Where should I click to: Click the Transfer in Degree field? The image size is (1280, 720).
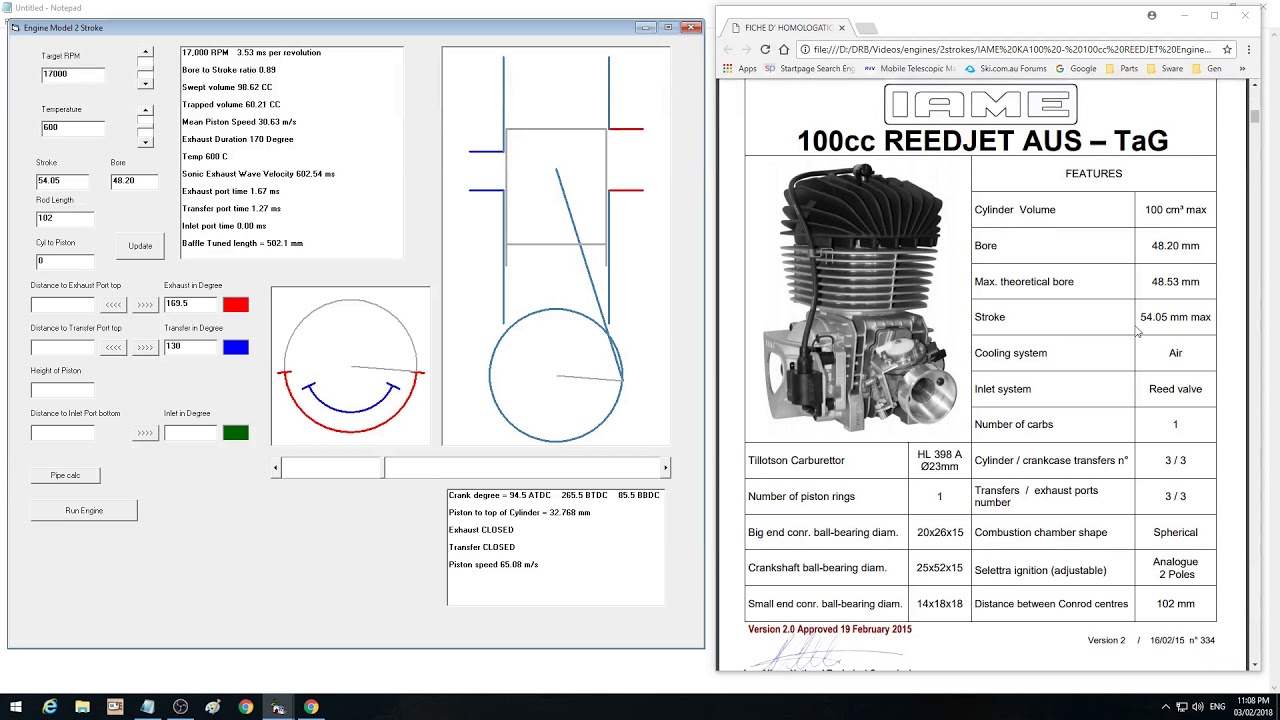pyautogui.click(x=190, y=347)
